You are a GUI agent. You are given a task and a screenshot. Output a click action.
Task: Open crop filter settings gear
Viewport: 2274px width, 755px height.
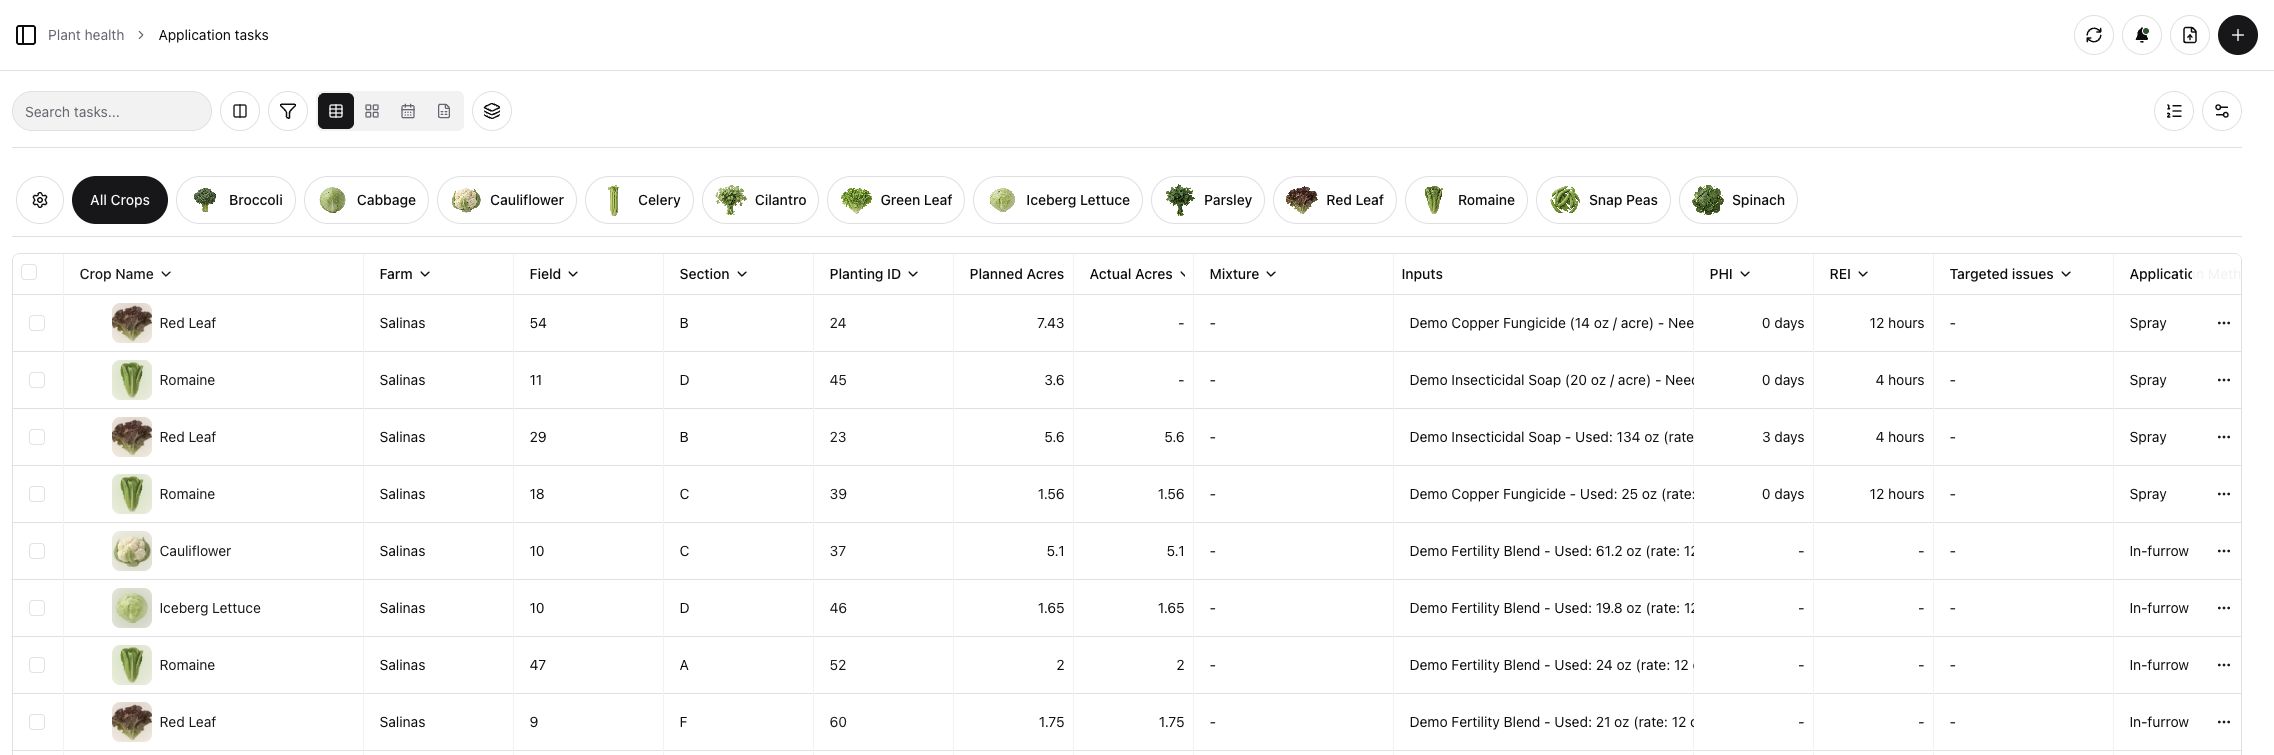(x=40, y=200)
